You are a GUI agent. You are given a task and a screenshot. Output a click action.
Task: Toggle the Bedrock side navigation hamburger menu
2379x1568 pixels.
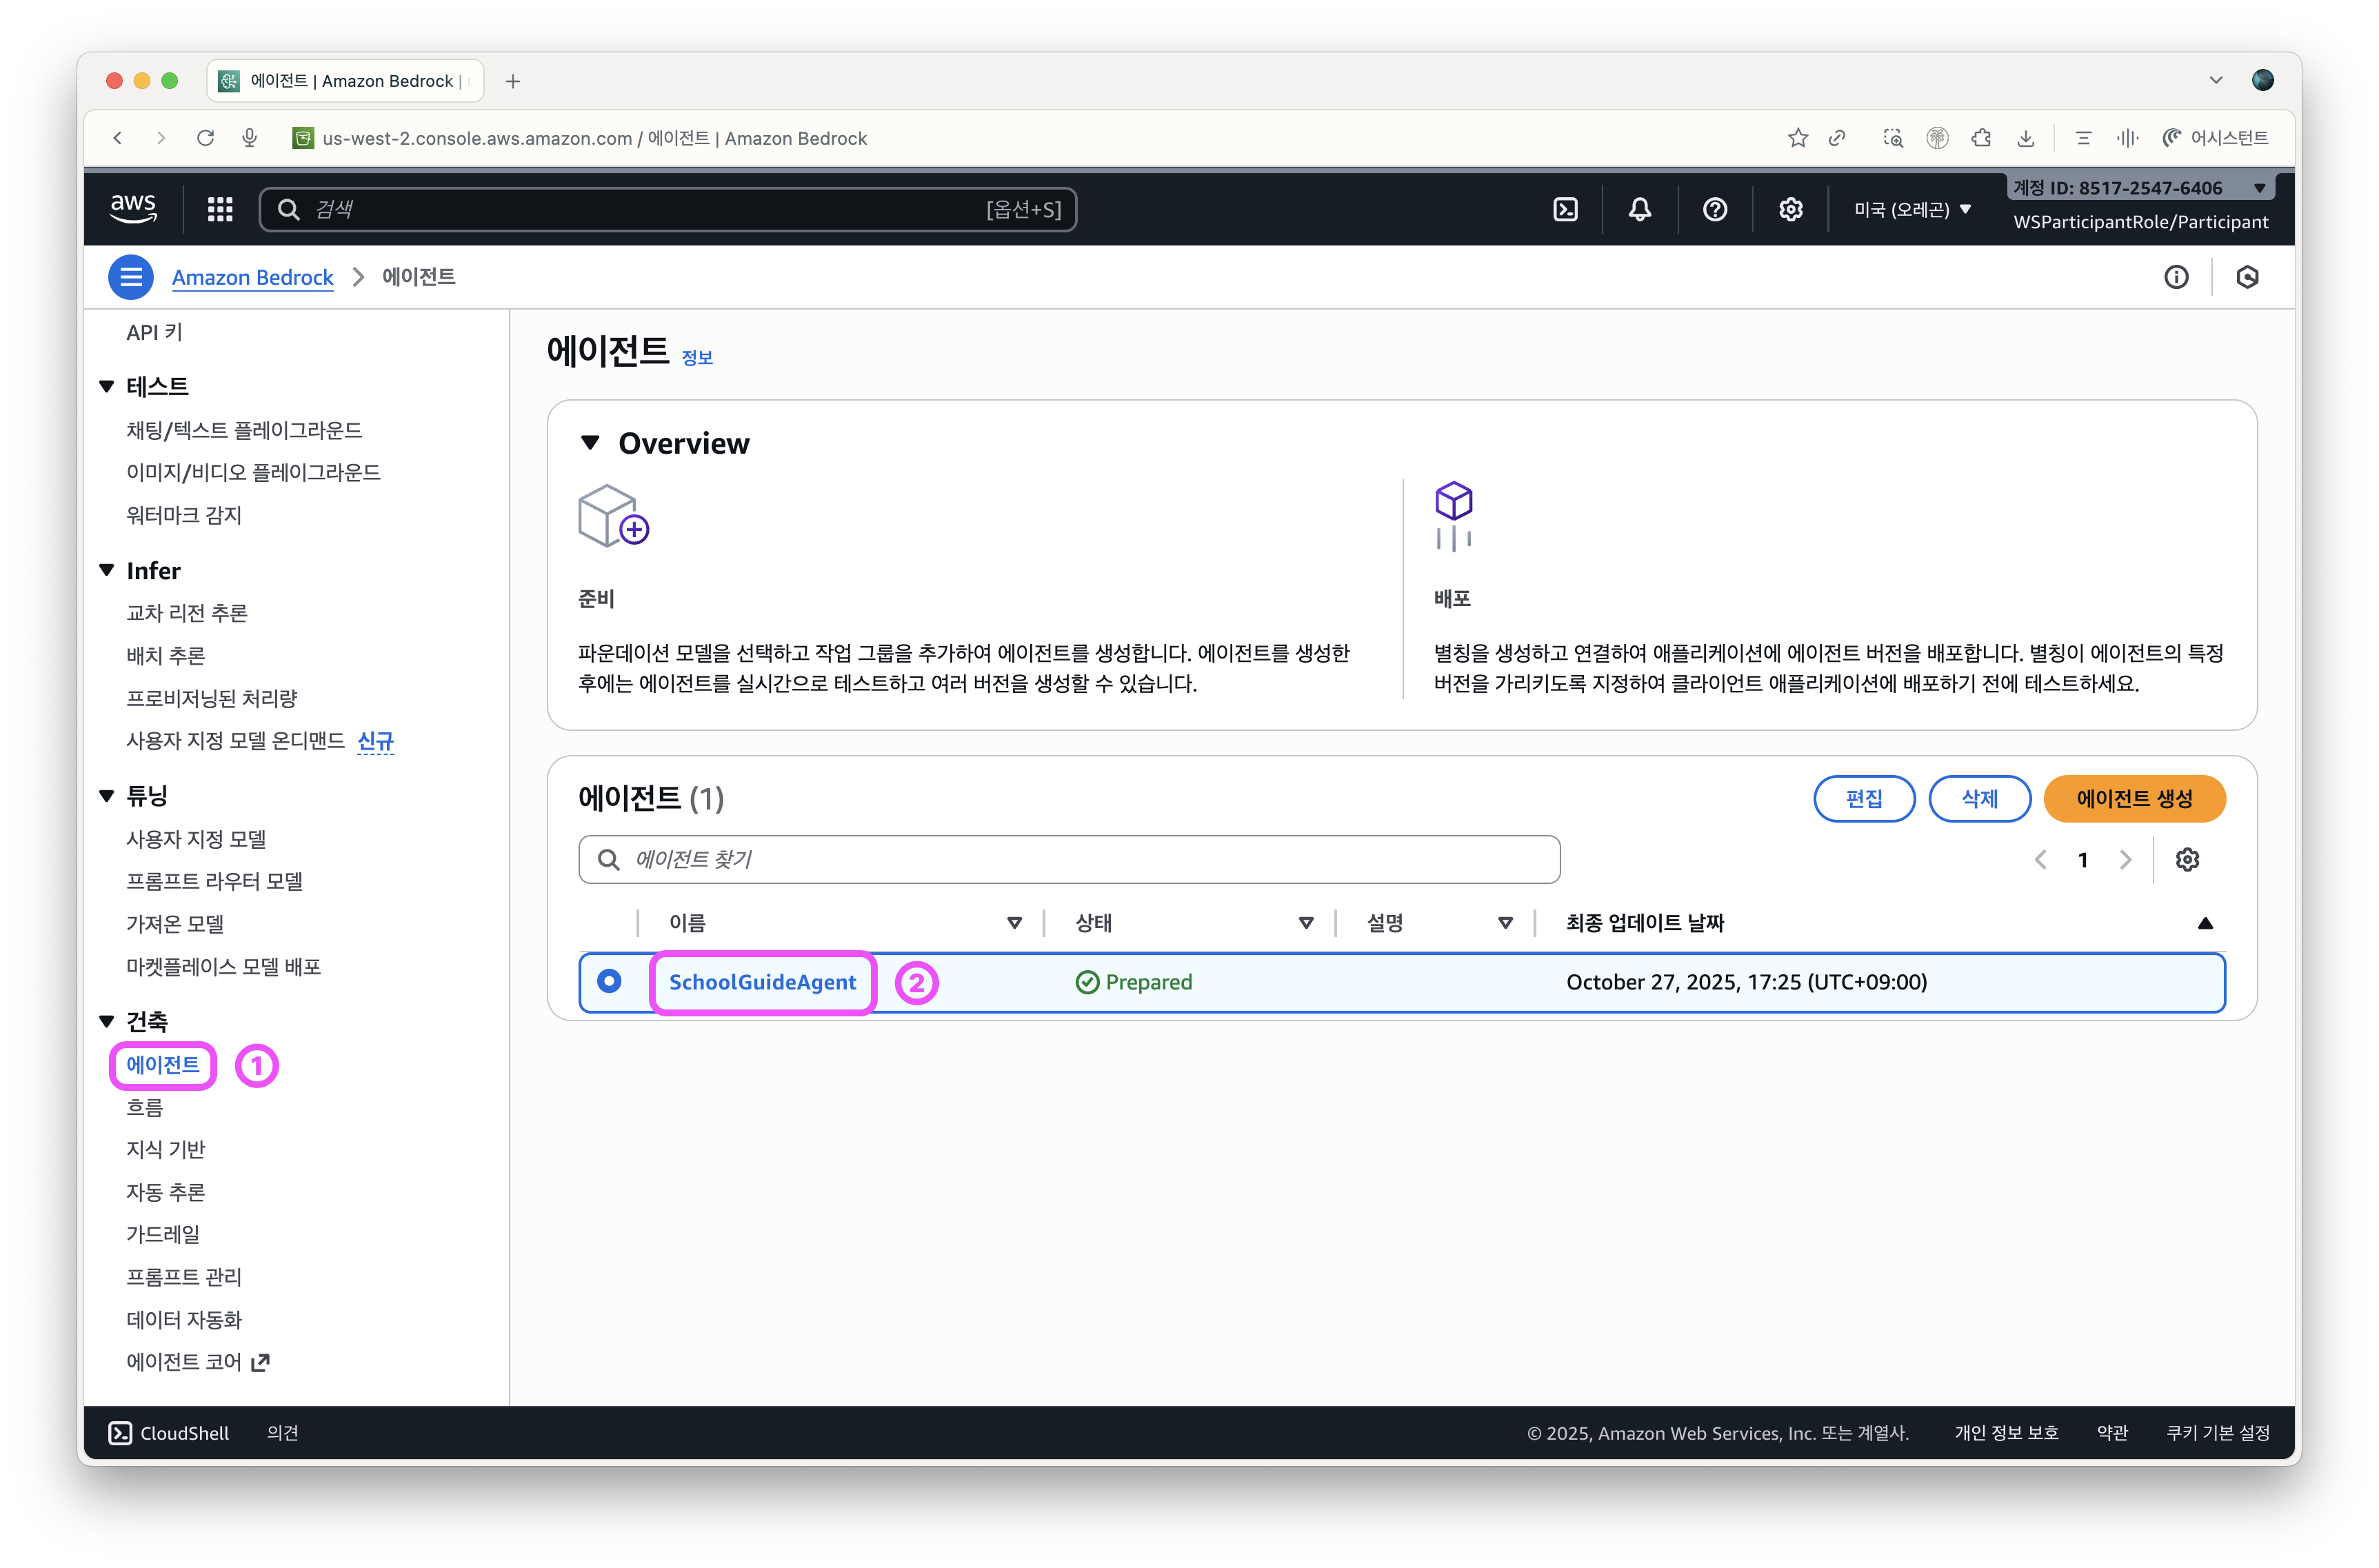pos(131,277)
